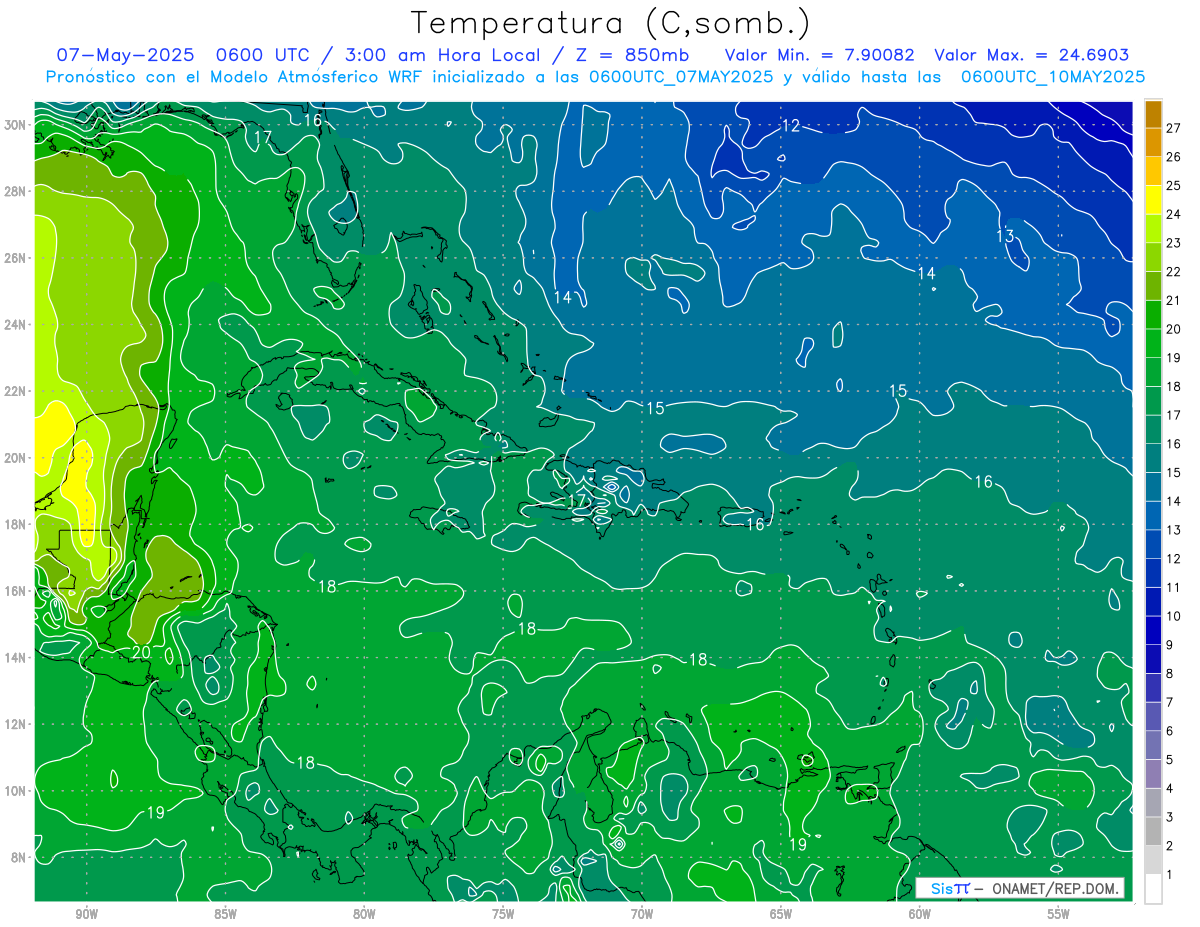
Task: Click the "16N" latitude axis label
Action: tap(15, 591)
